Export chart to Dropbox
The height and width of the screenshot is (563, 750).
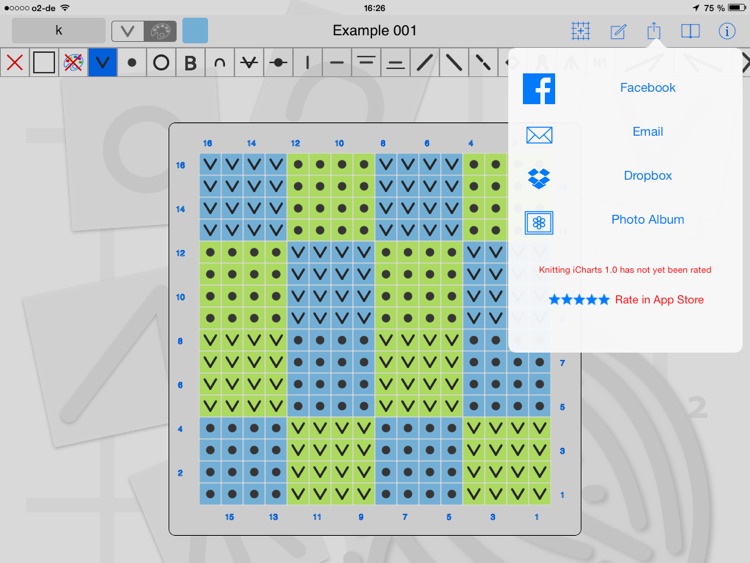pyautogui.click(x=648, y=176)
